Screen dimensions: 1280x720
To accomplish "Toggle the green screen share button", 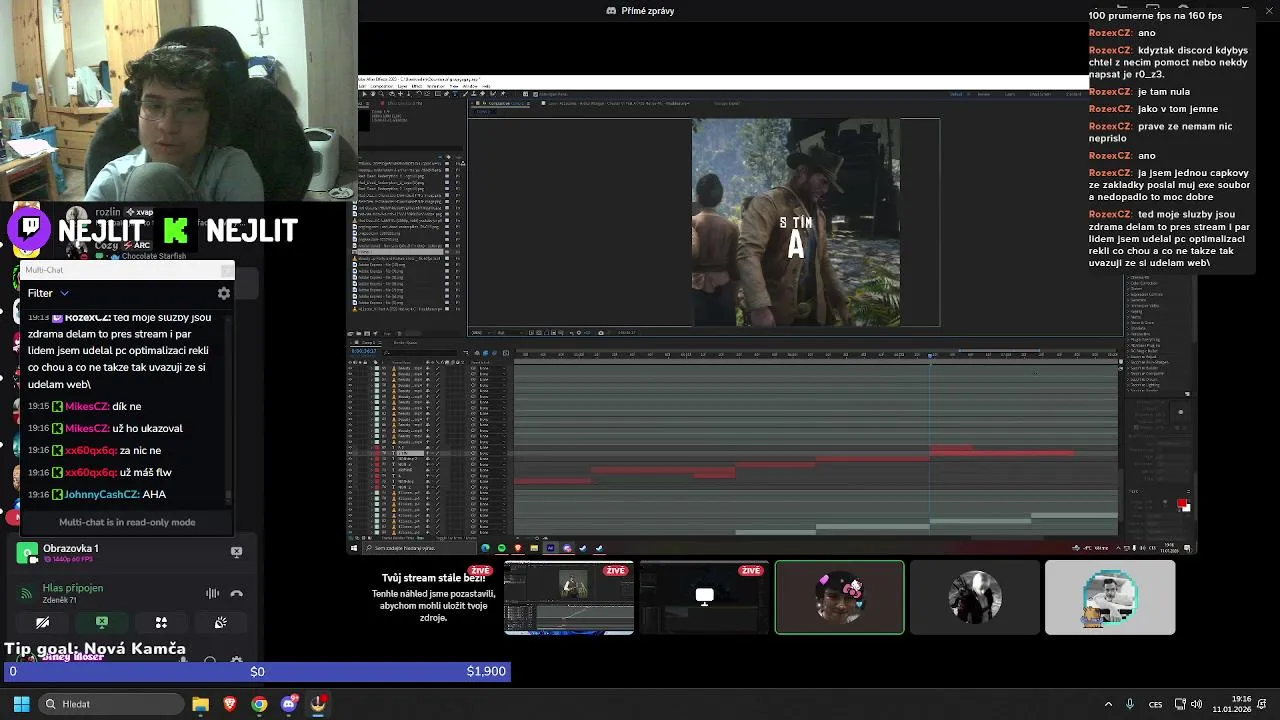I will [x=101, y=622].
